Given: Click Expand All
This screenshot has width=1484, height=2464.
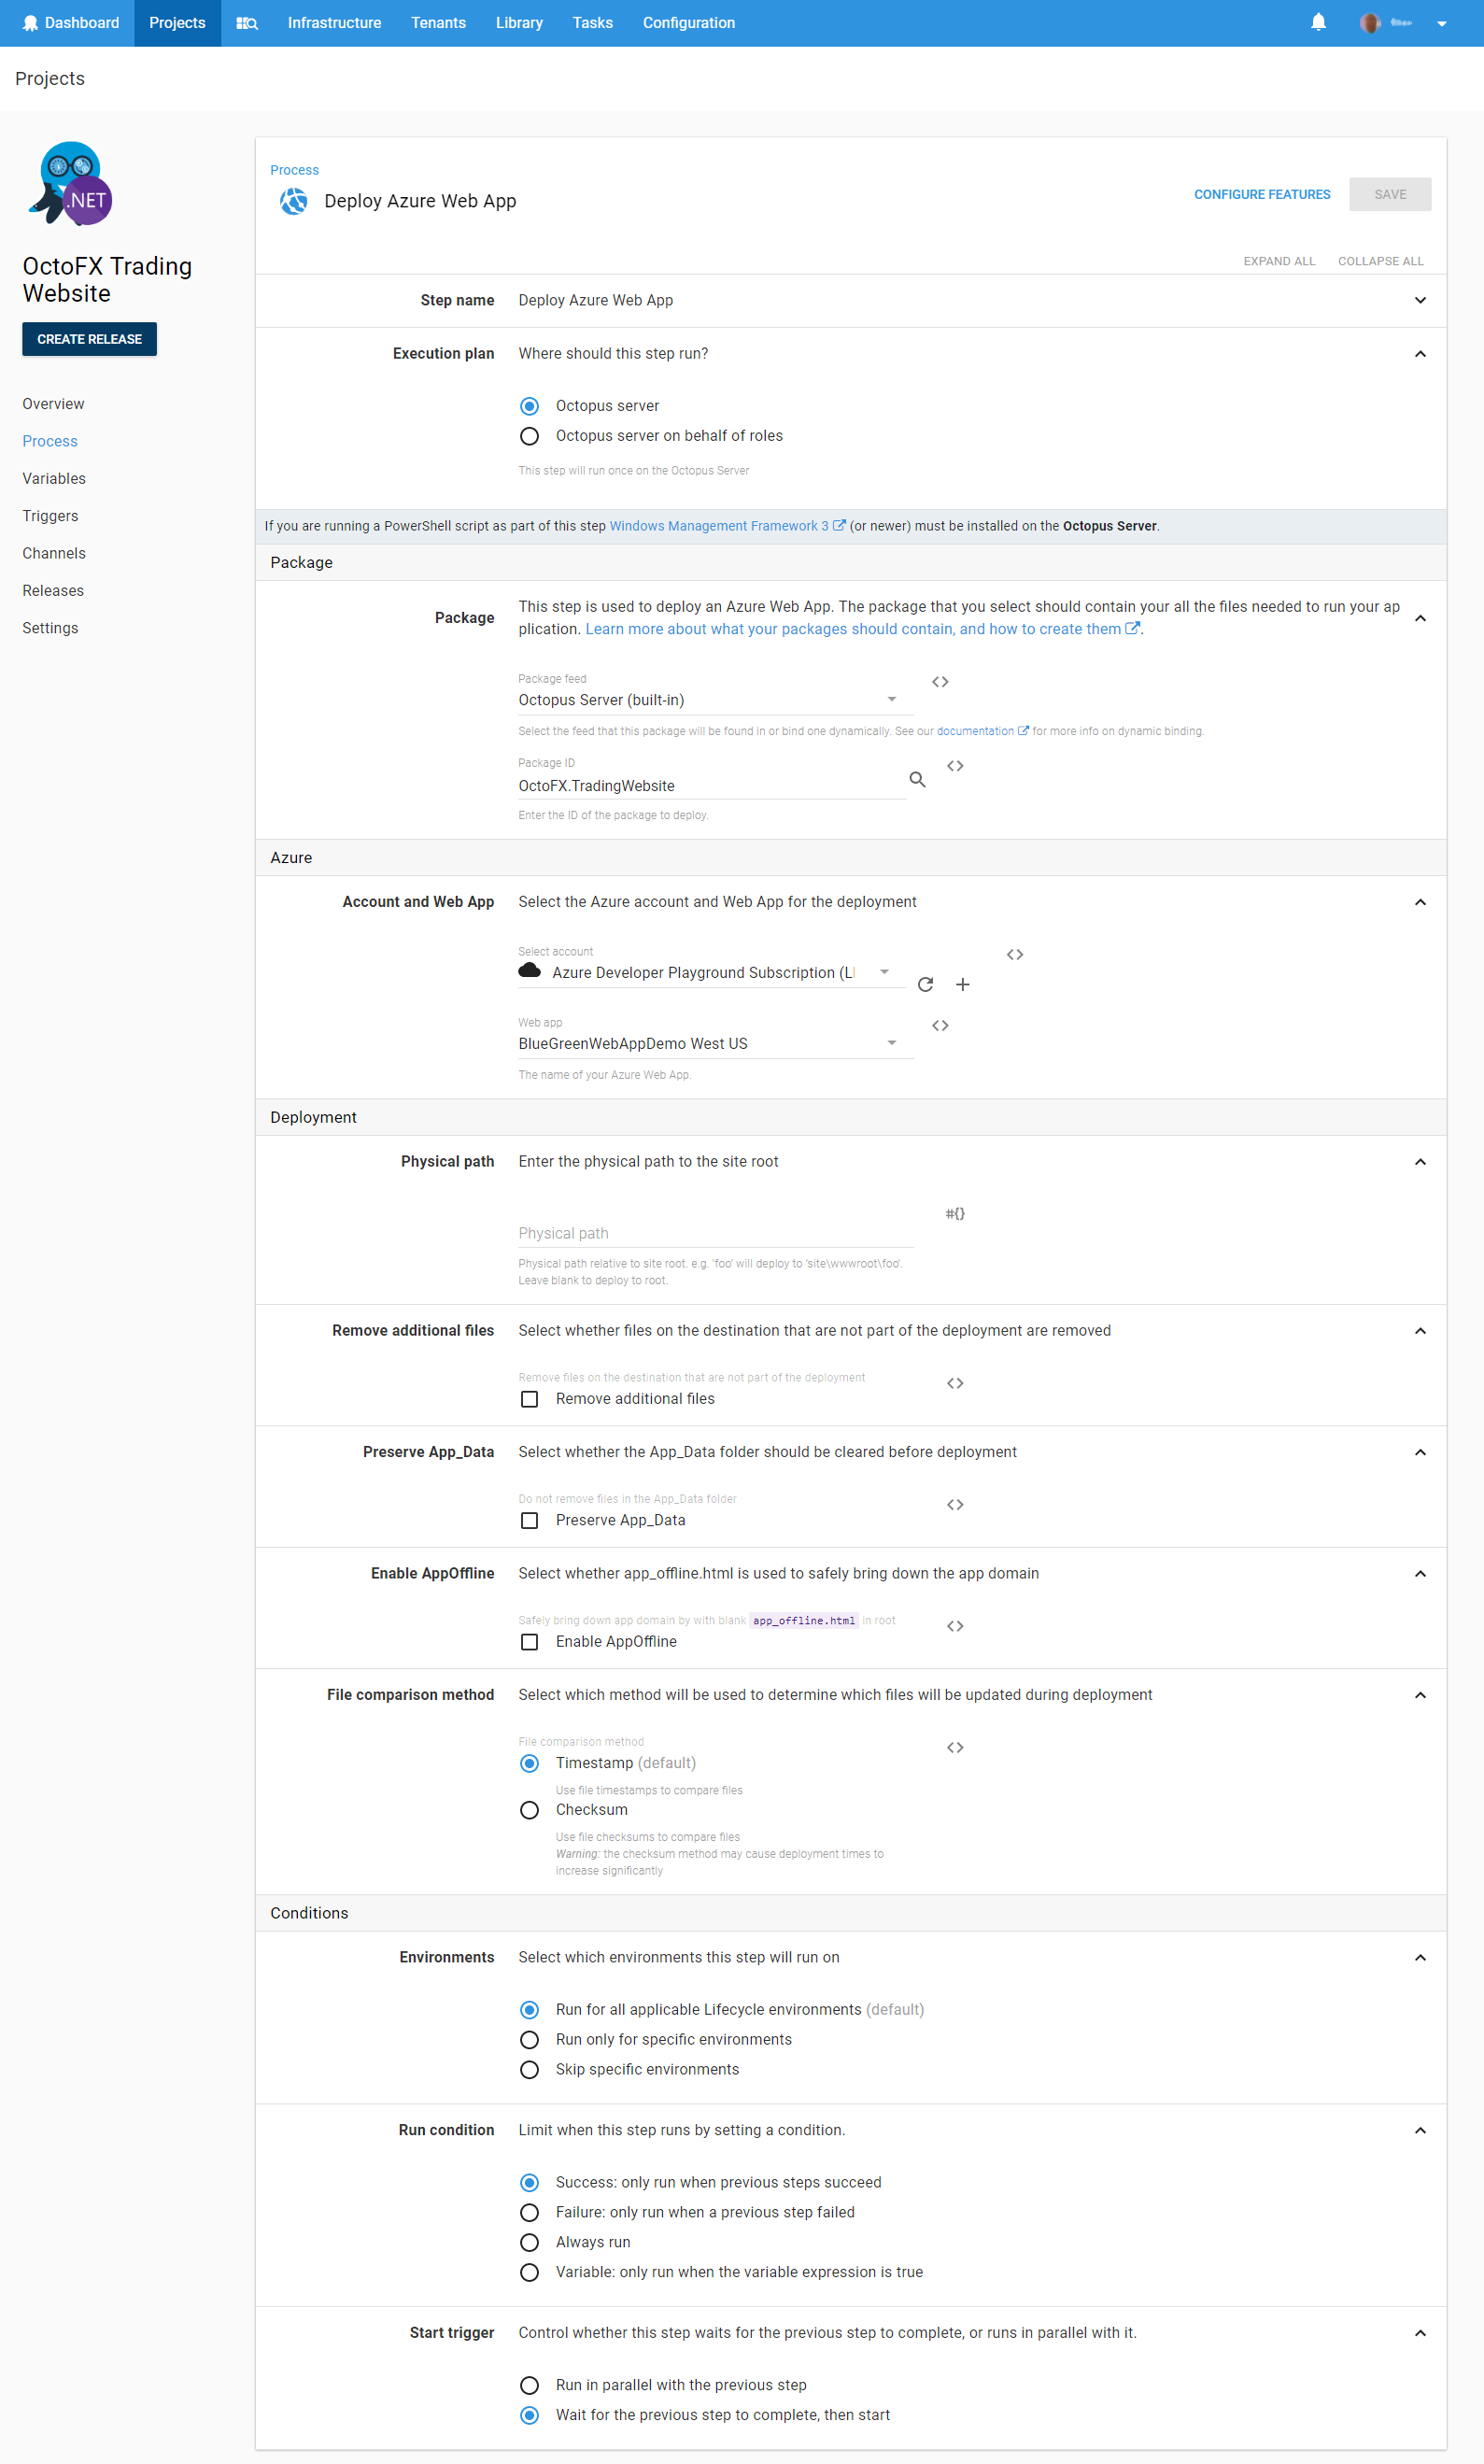Looking at the screenshot, I should tap(1279, 262).
